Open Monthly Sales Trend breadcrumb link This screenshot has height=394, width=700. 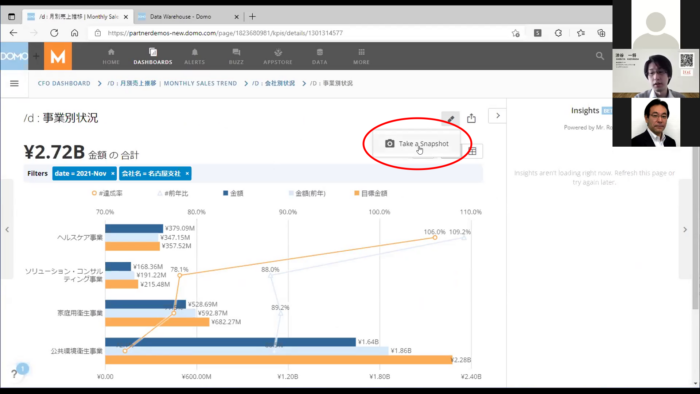click(172, 83)
